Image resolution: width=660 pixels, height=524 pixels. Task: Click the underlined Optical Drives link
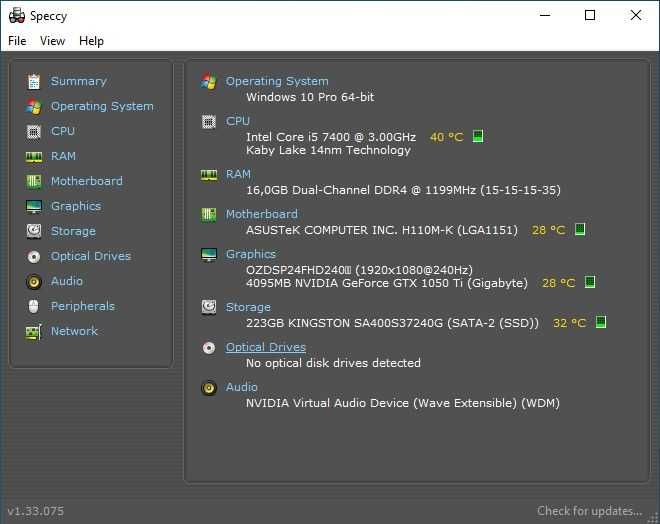[x=266, y=347]
